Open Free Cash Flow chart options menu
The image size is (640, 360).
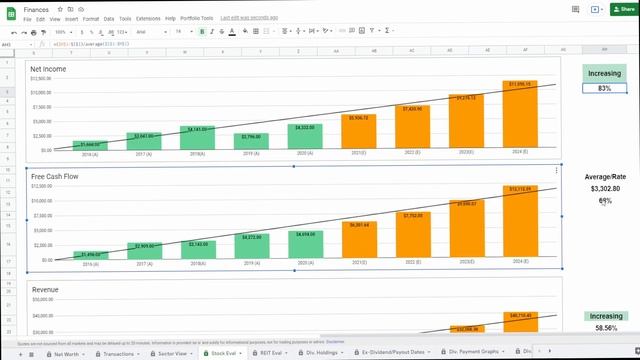556,170
